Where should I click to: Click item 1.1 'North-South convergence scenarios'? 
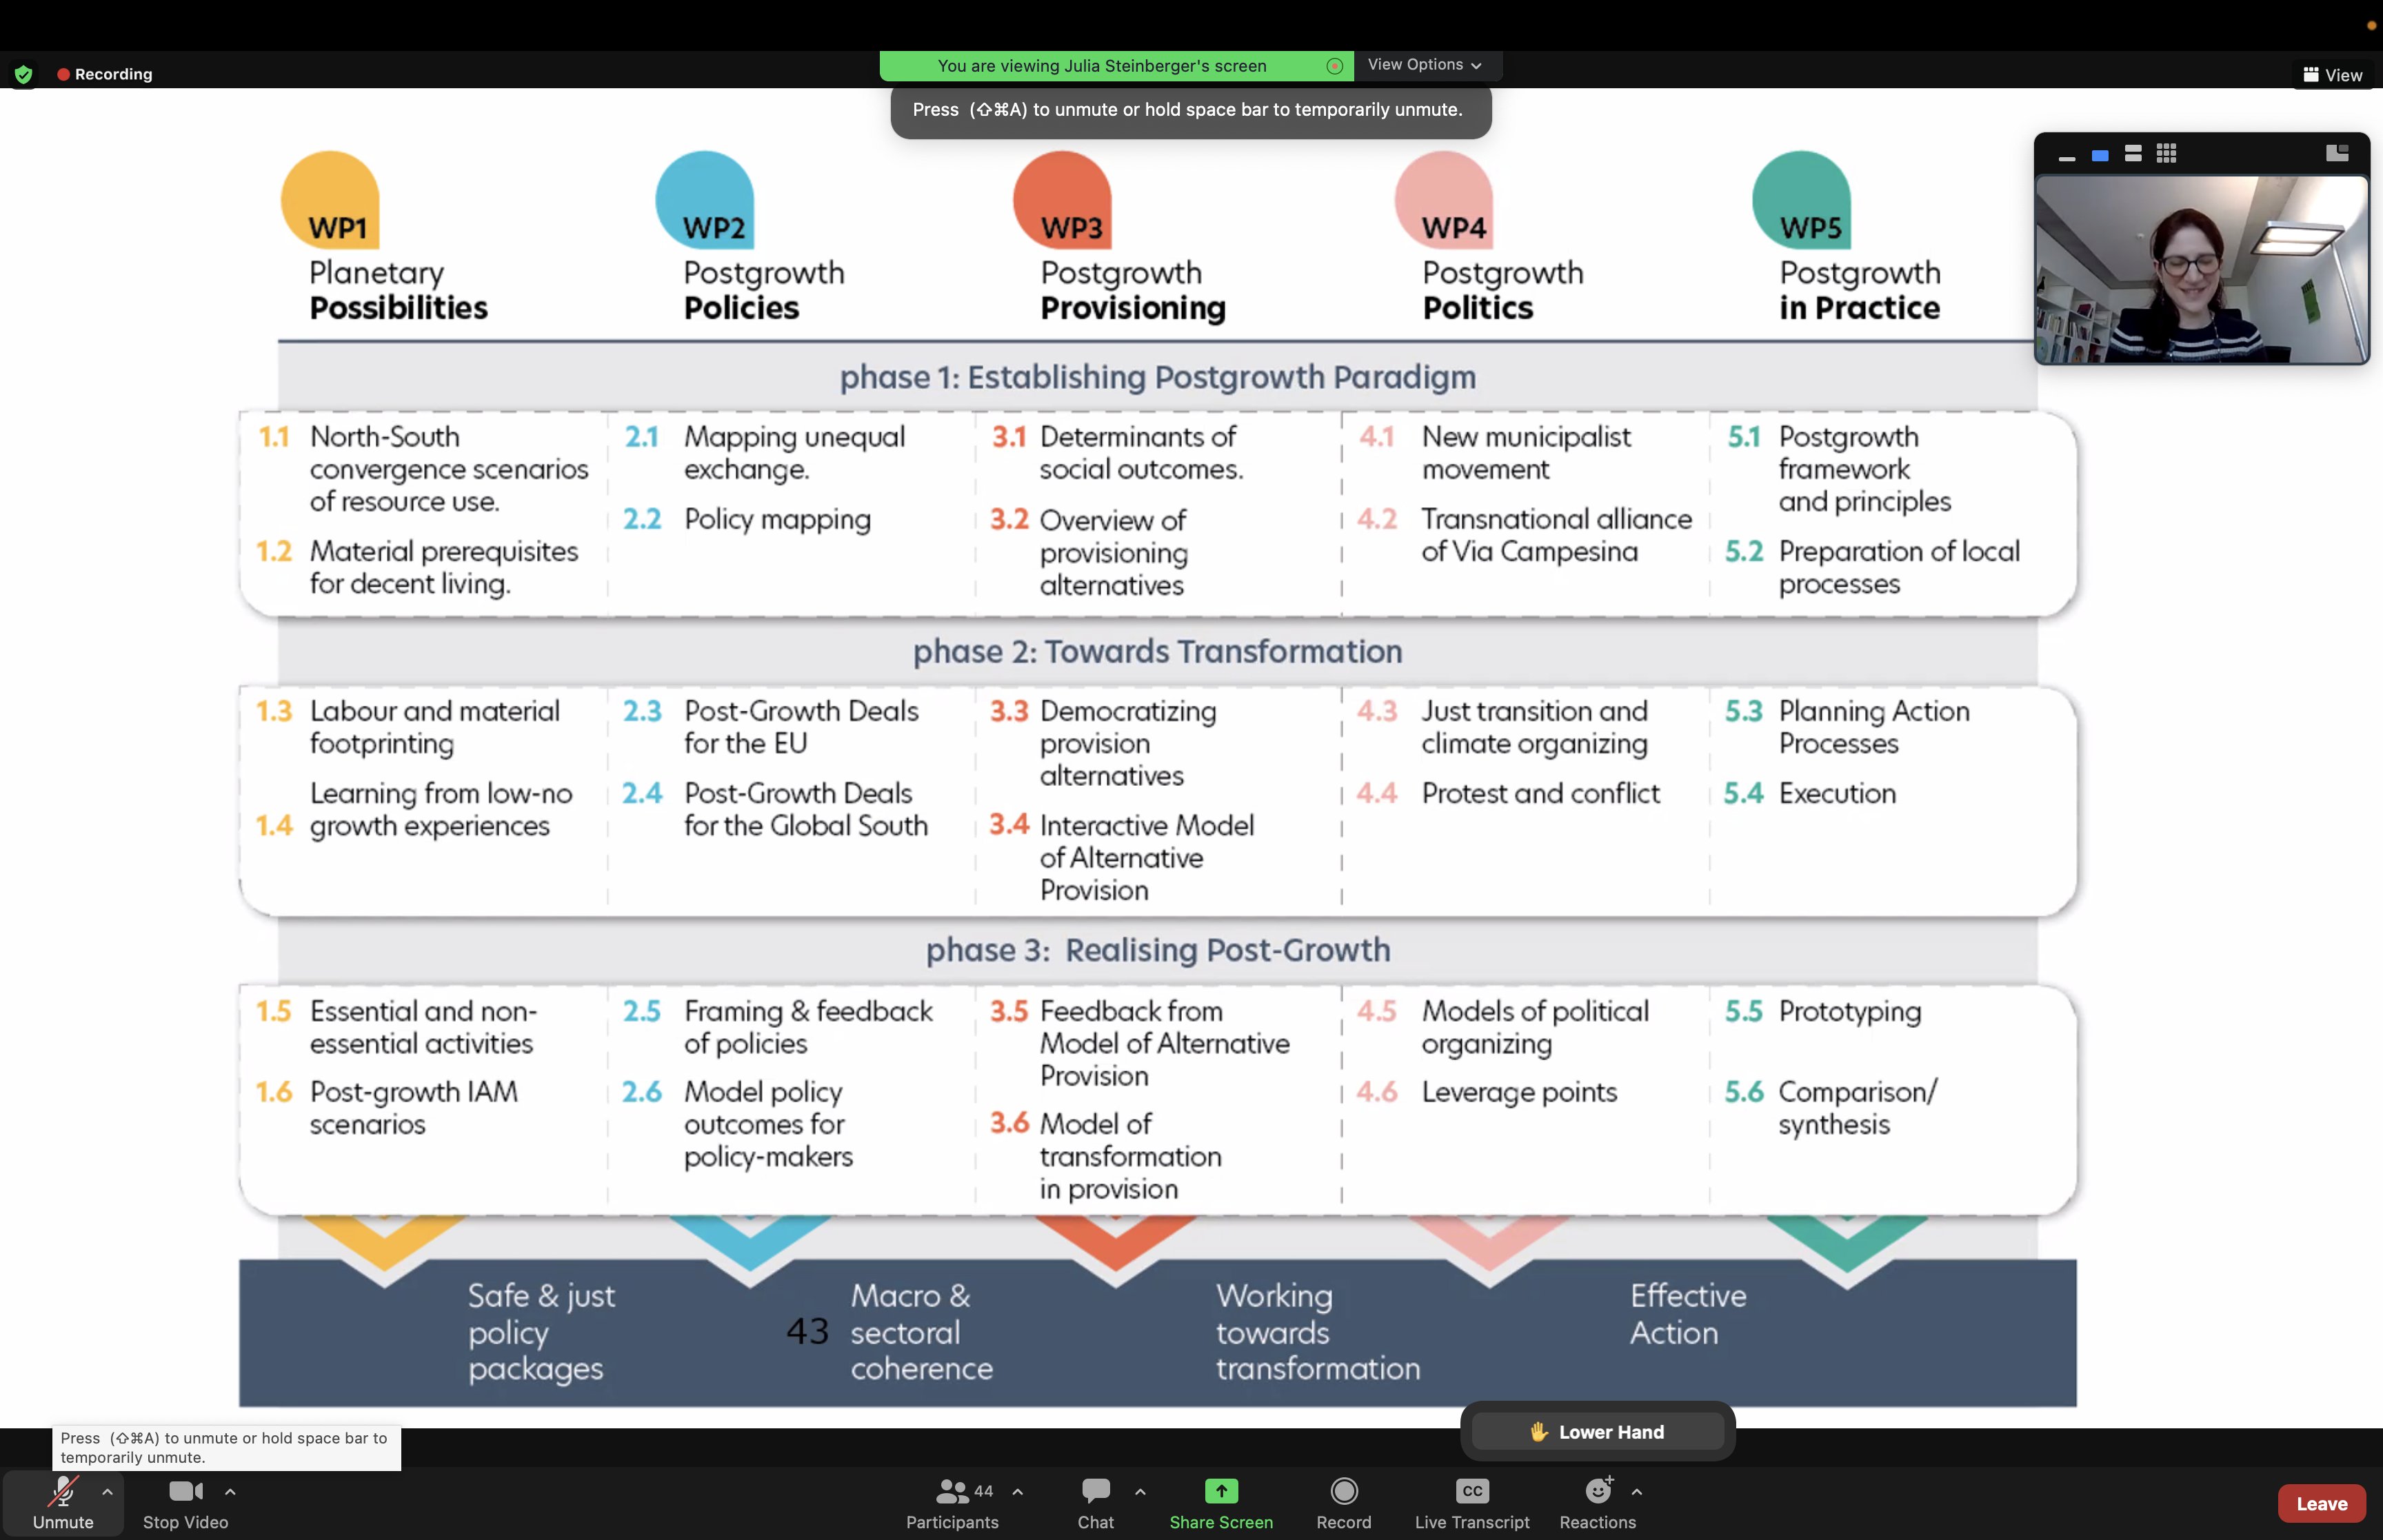tap(449, 469)
